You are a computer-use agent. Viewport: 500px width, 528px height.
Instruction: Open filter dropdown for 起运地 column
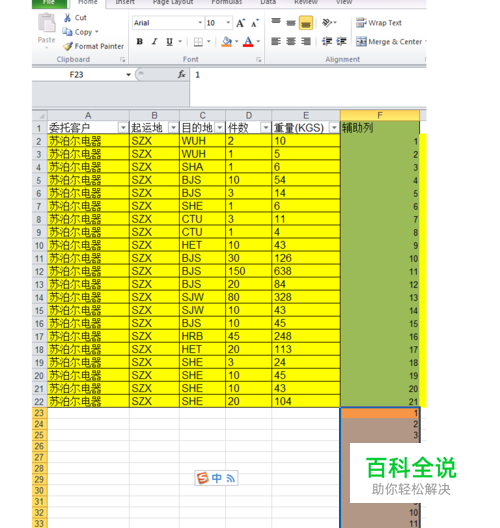(173, 128)
